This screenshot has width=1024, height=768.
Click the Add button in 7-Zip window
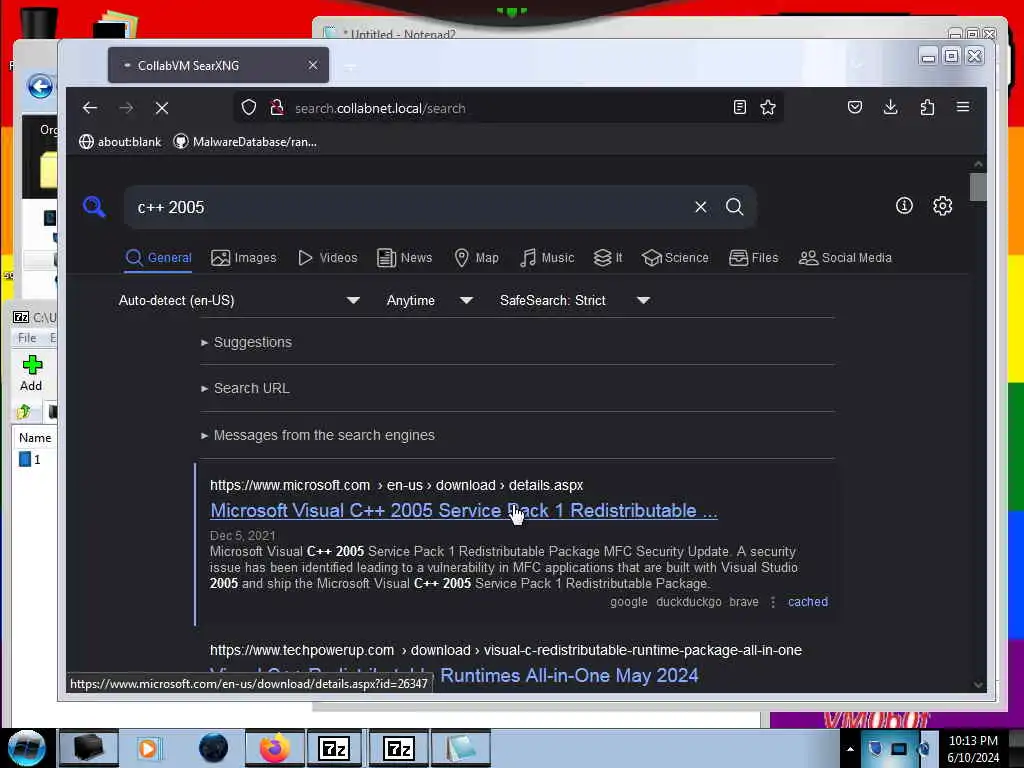tap(31, 373)
